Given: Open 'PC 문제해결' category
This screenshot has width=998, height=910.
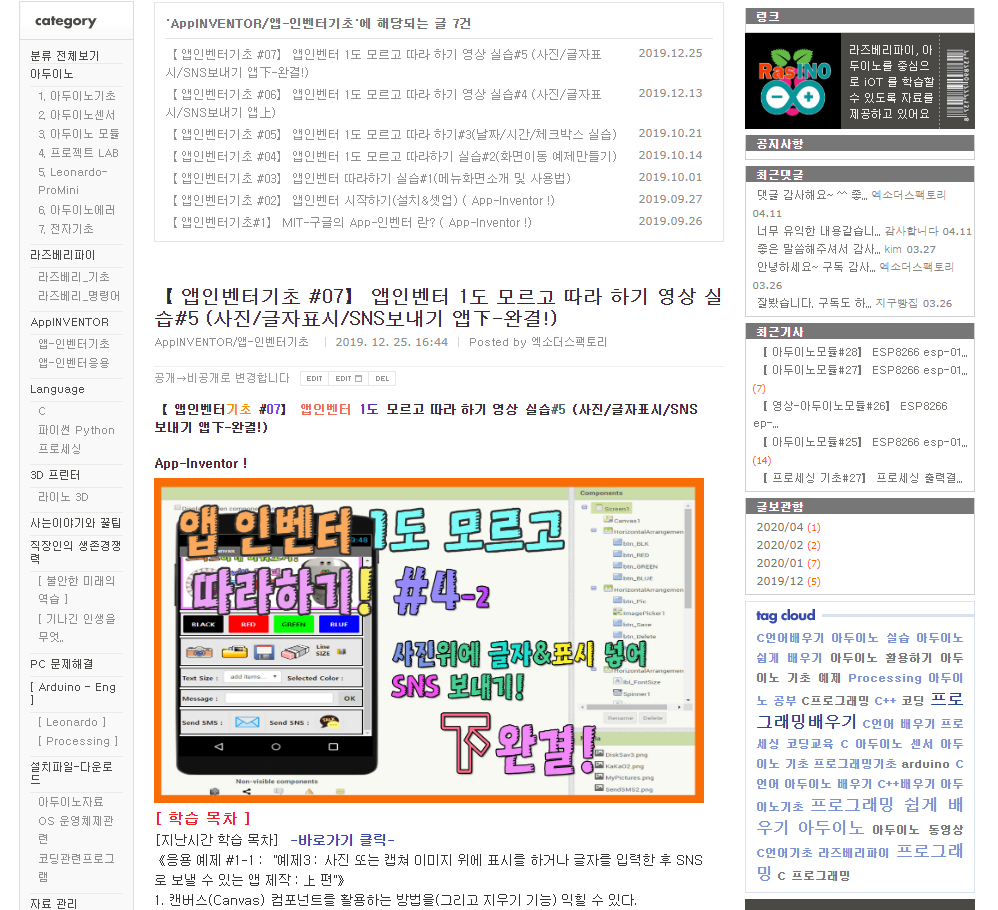Looking at the screenshot, I should click(62, 664).
